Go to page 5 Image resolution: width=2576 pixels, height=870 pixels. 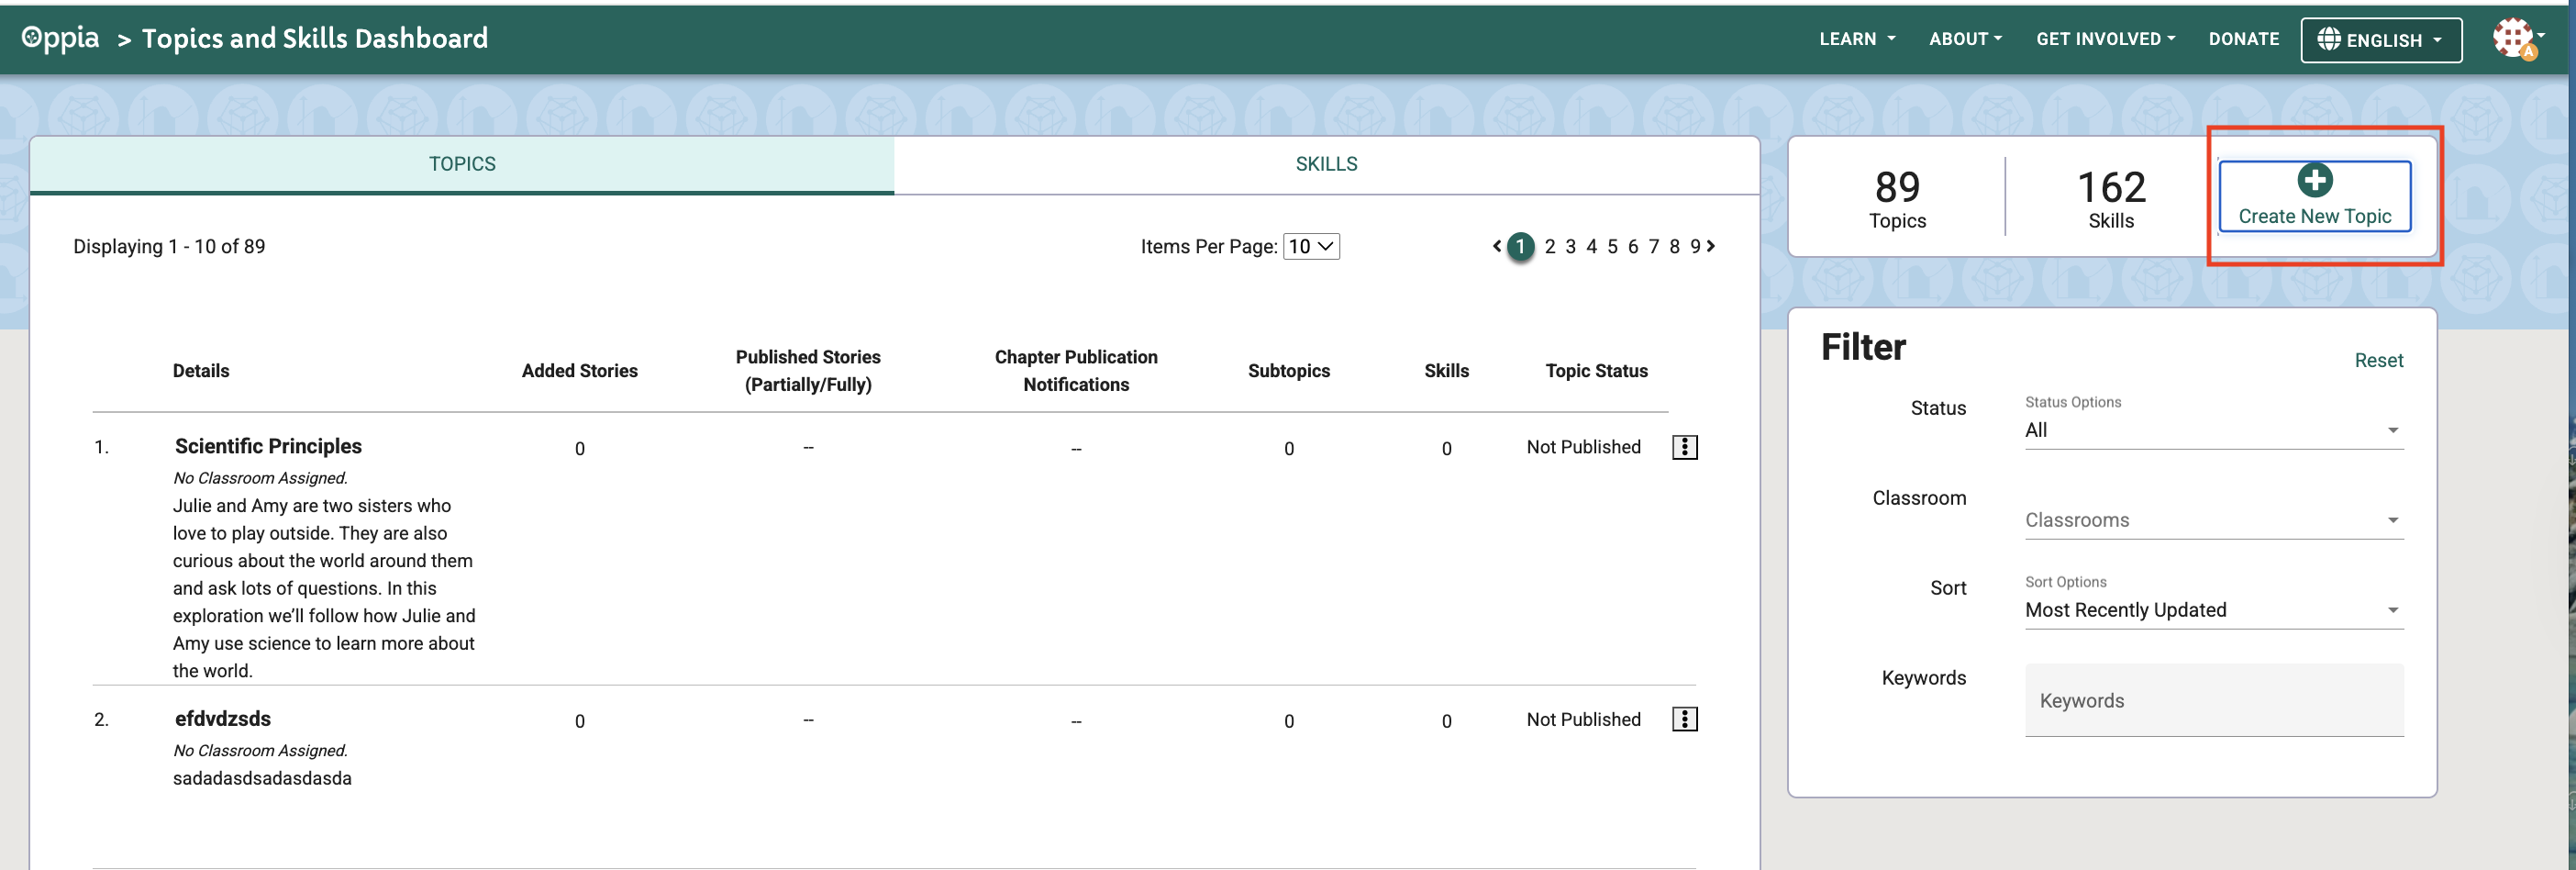pos(1612,246)
